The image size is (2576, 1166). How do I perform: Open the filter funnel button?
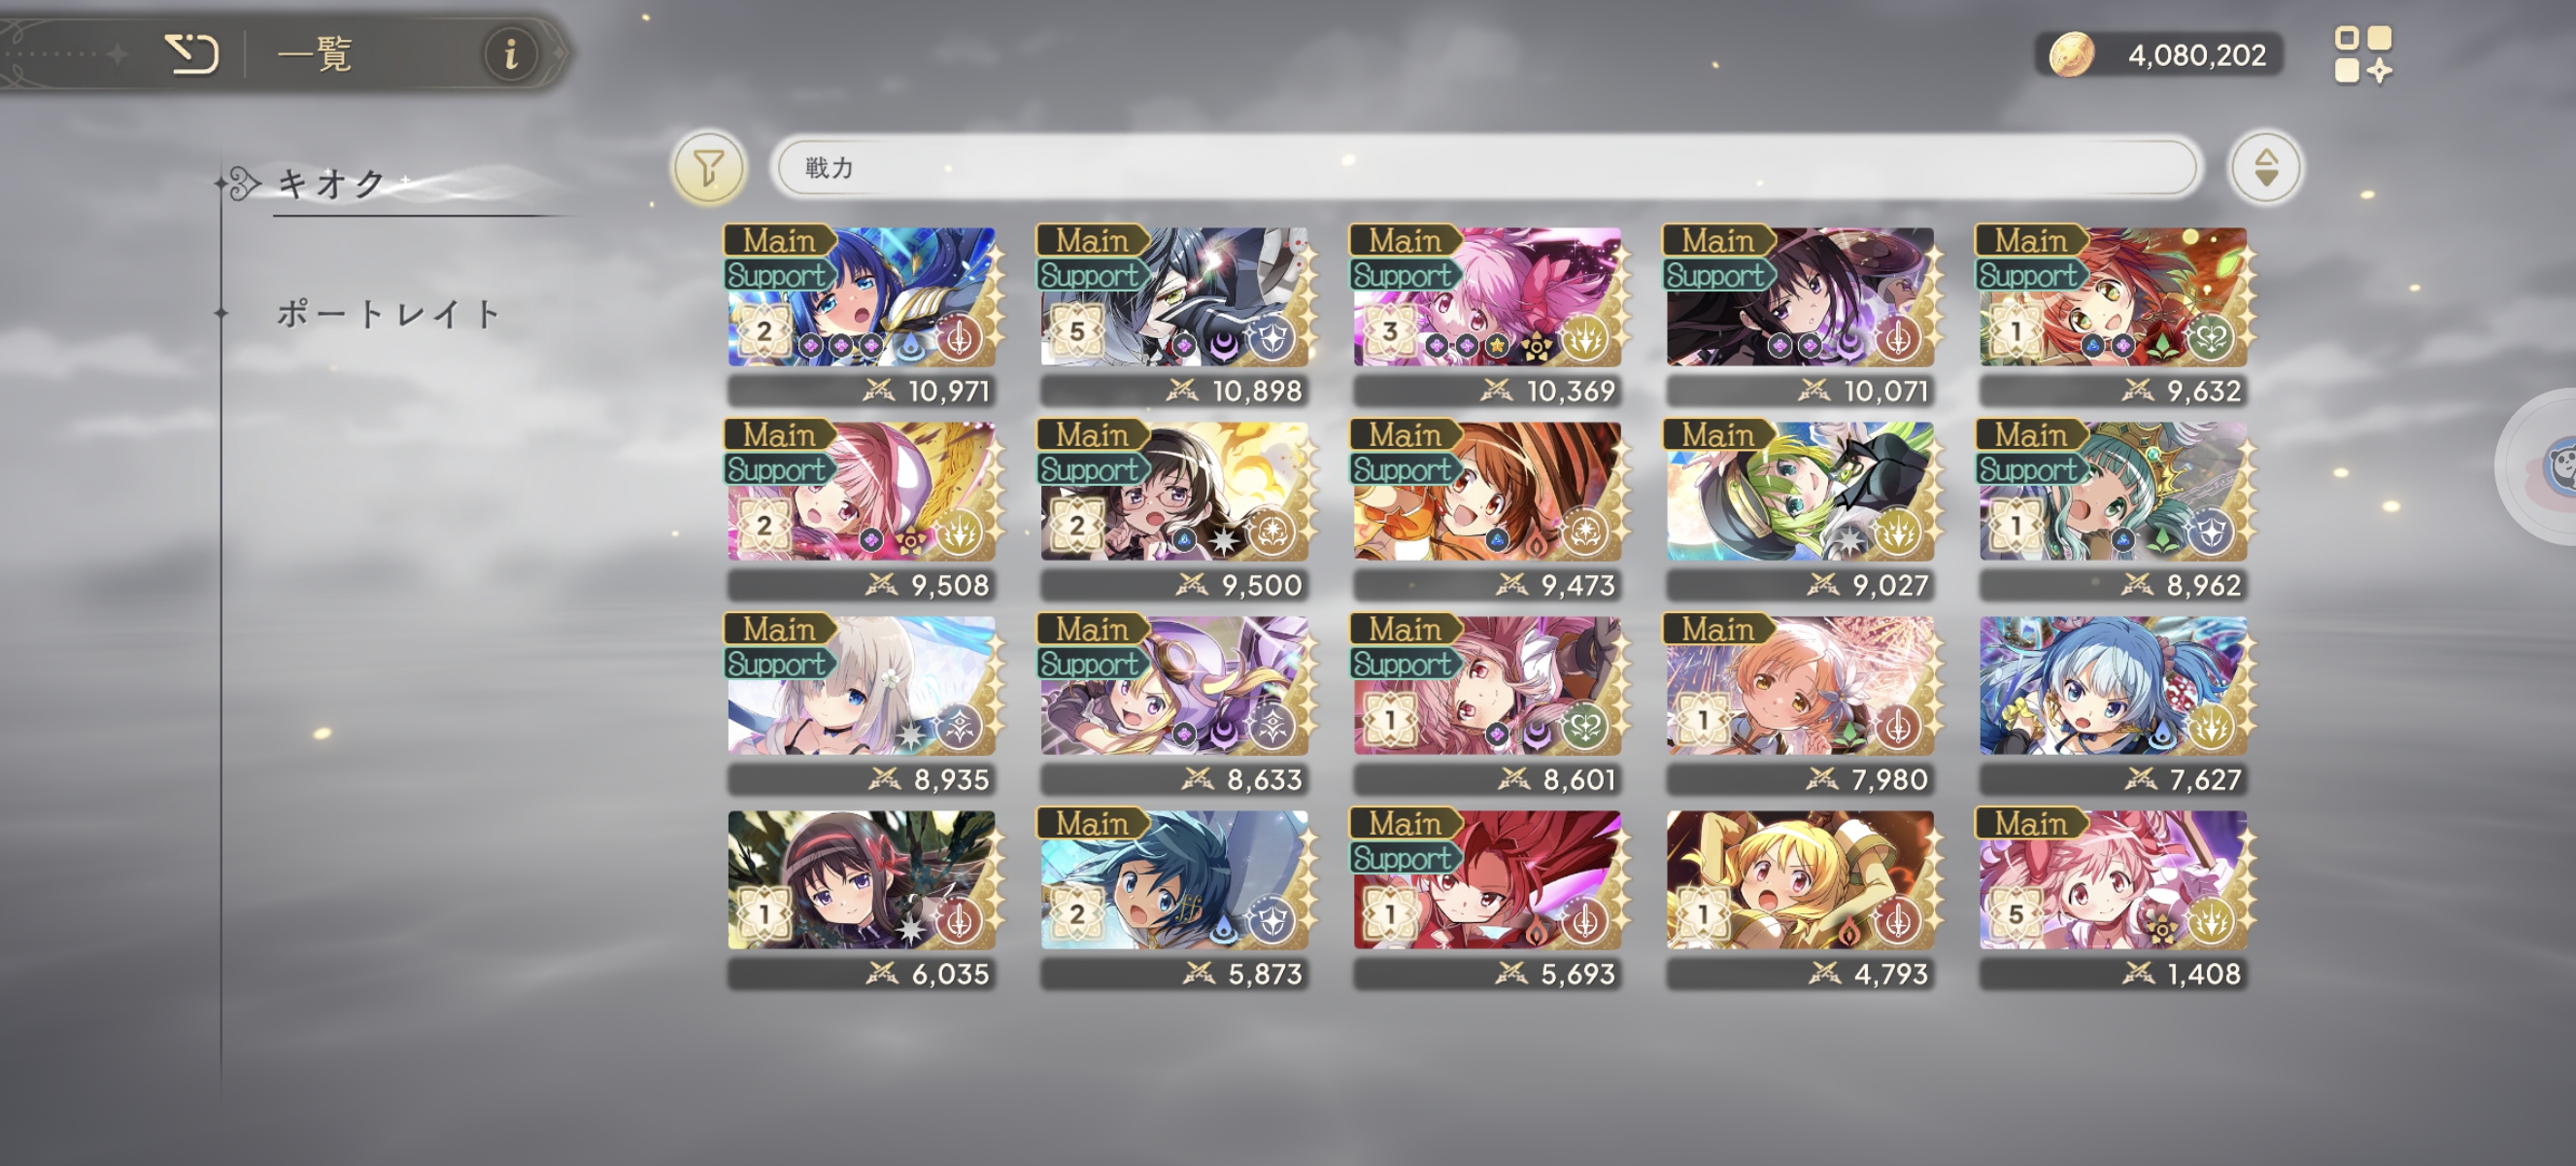[709, 168]
